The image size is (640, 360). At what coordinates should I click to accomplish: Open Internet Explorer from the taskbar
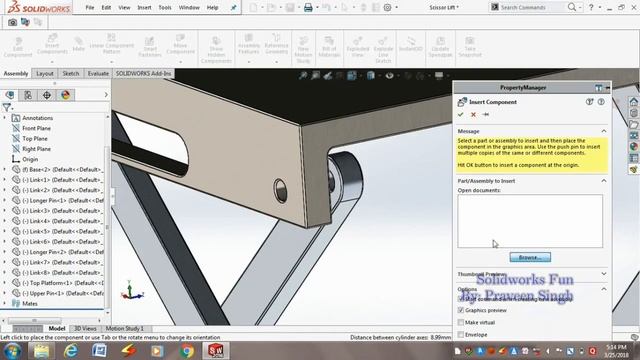71,351
